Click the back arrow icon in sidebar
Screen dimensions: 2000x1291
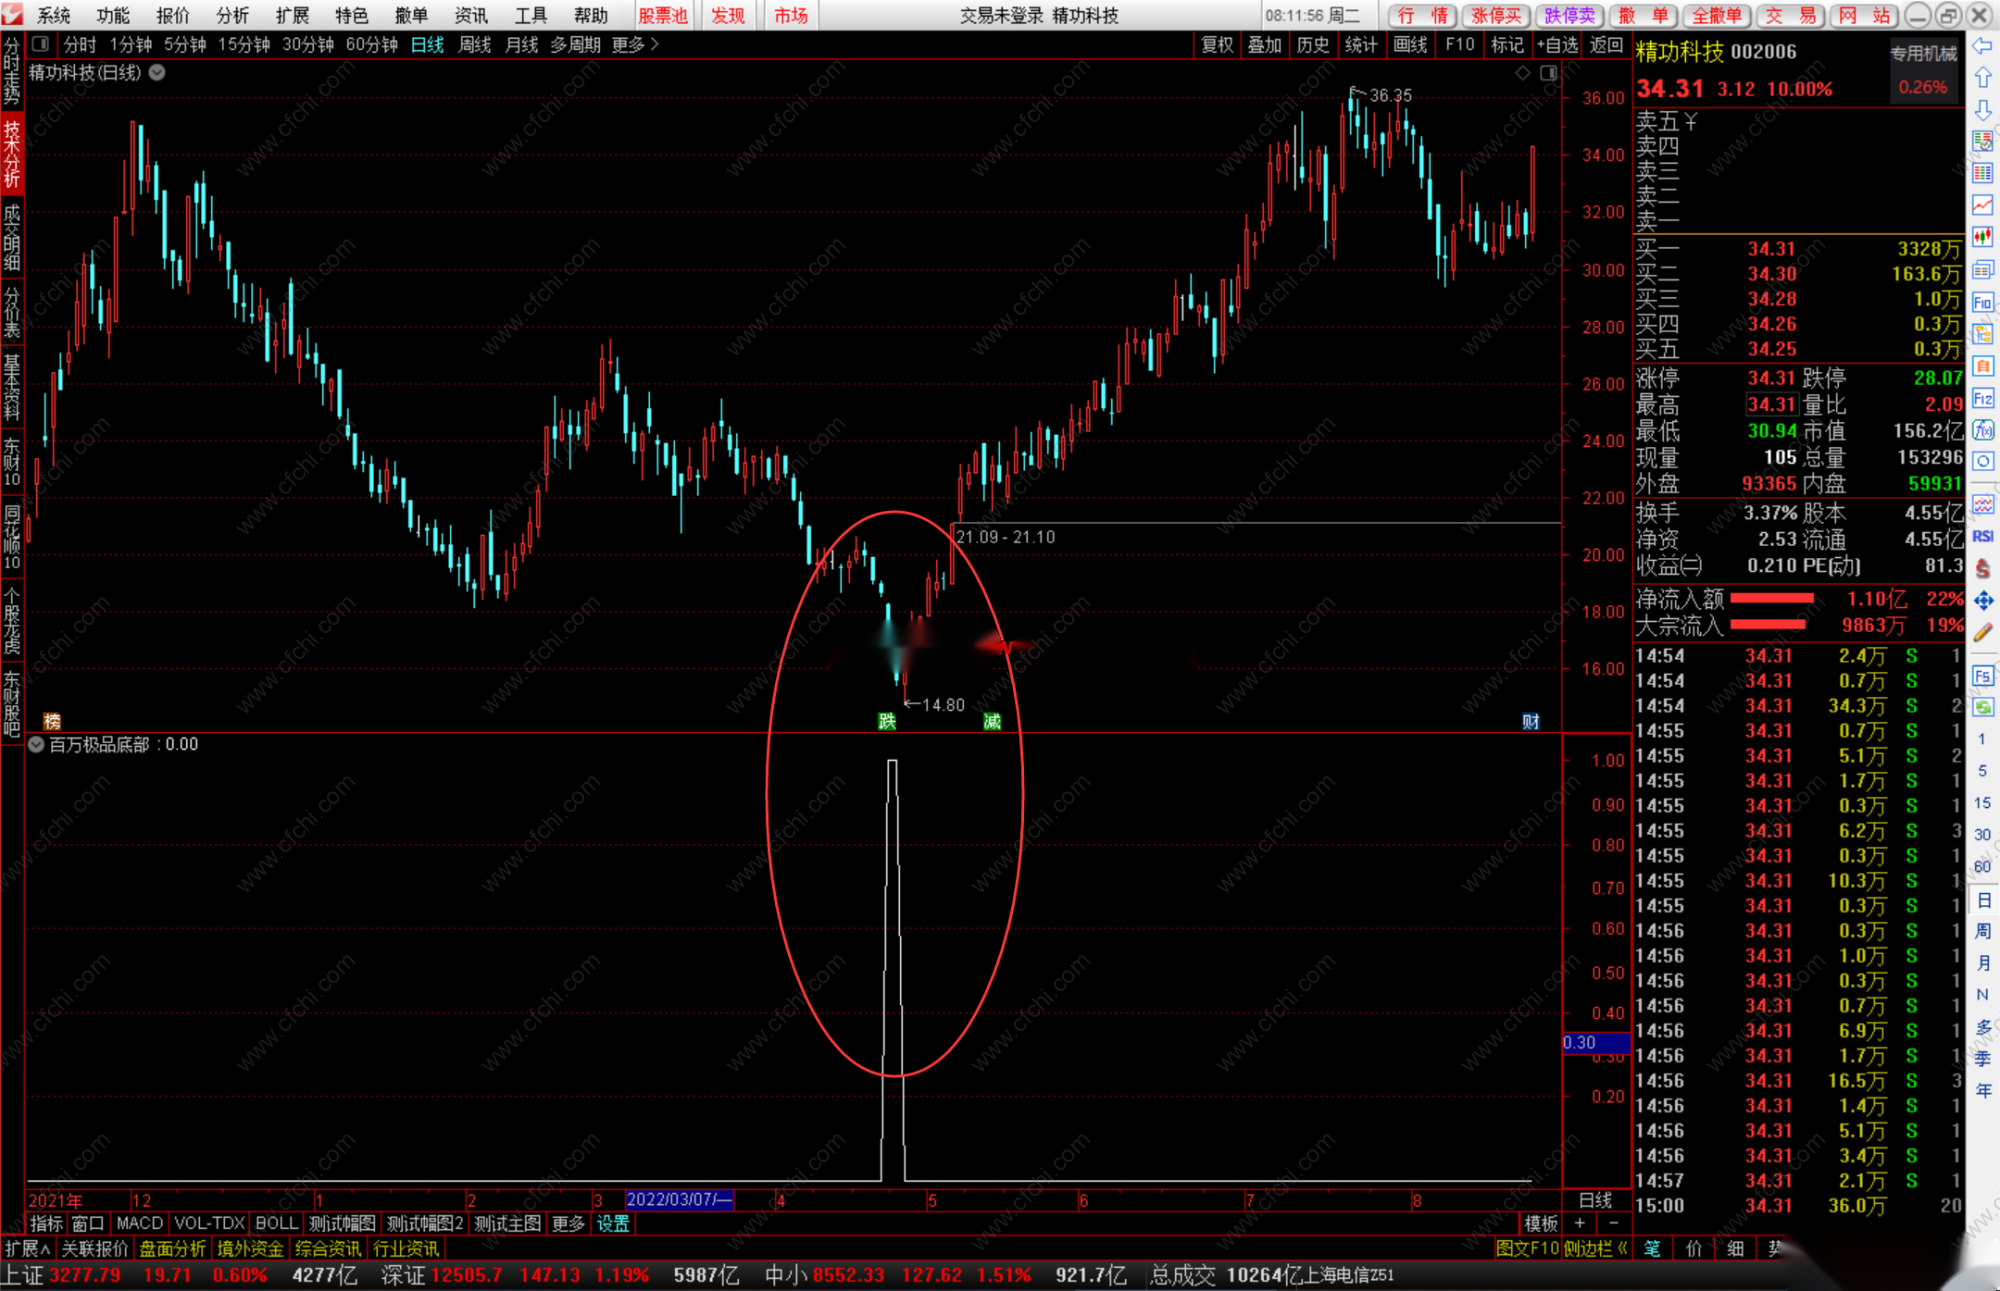click(1982, 46)
